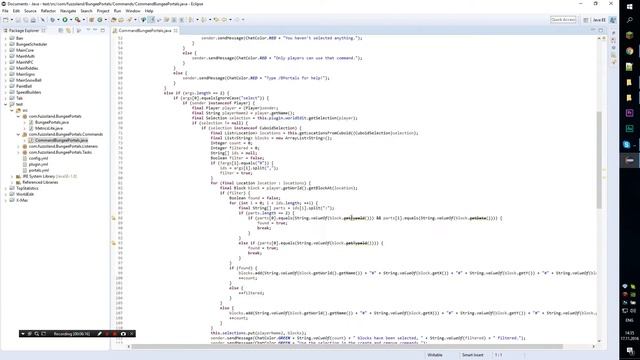Click the magnifier icon on recording bar
Image resolution: width=640 pixels, height=360 pixels.
(37, 334)
